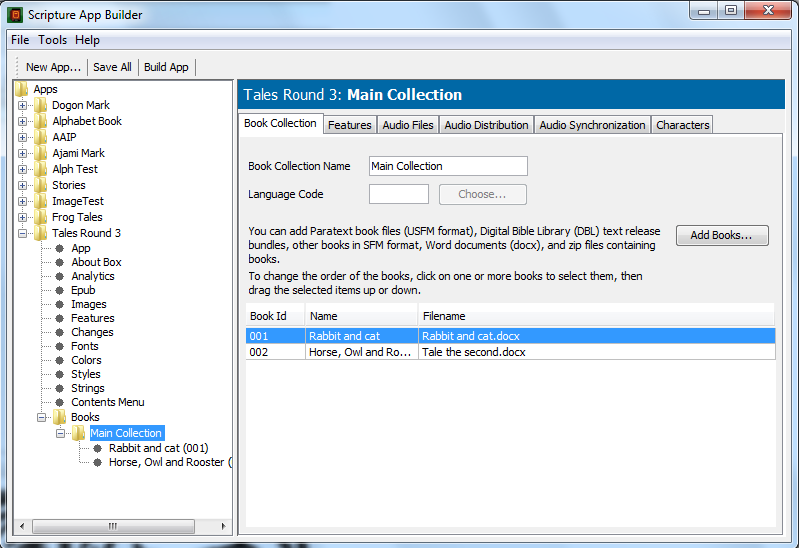Expand the AAIP app node
The image size is (799, 548).
coord(22,138)
